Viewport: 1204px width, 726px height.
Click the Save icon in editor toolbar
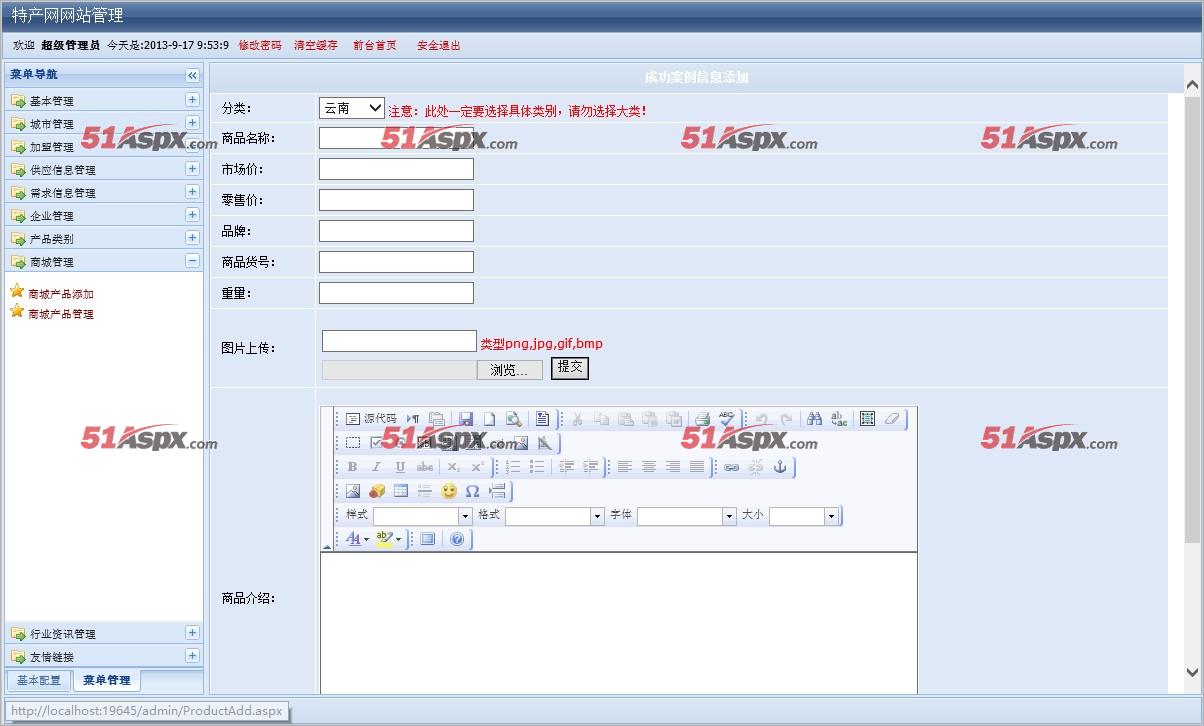(x=466, y=419)
